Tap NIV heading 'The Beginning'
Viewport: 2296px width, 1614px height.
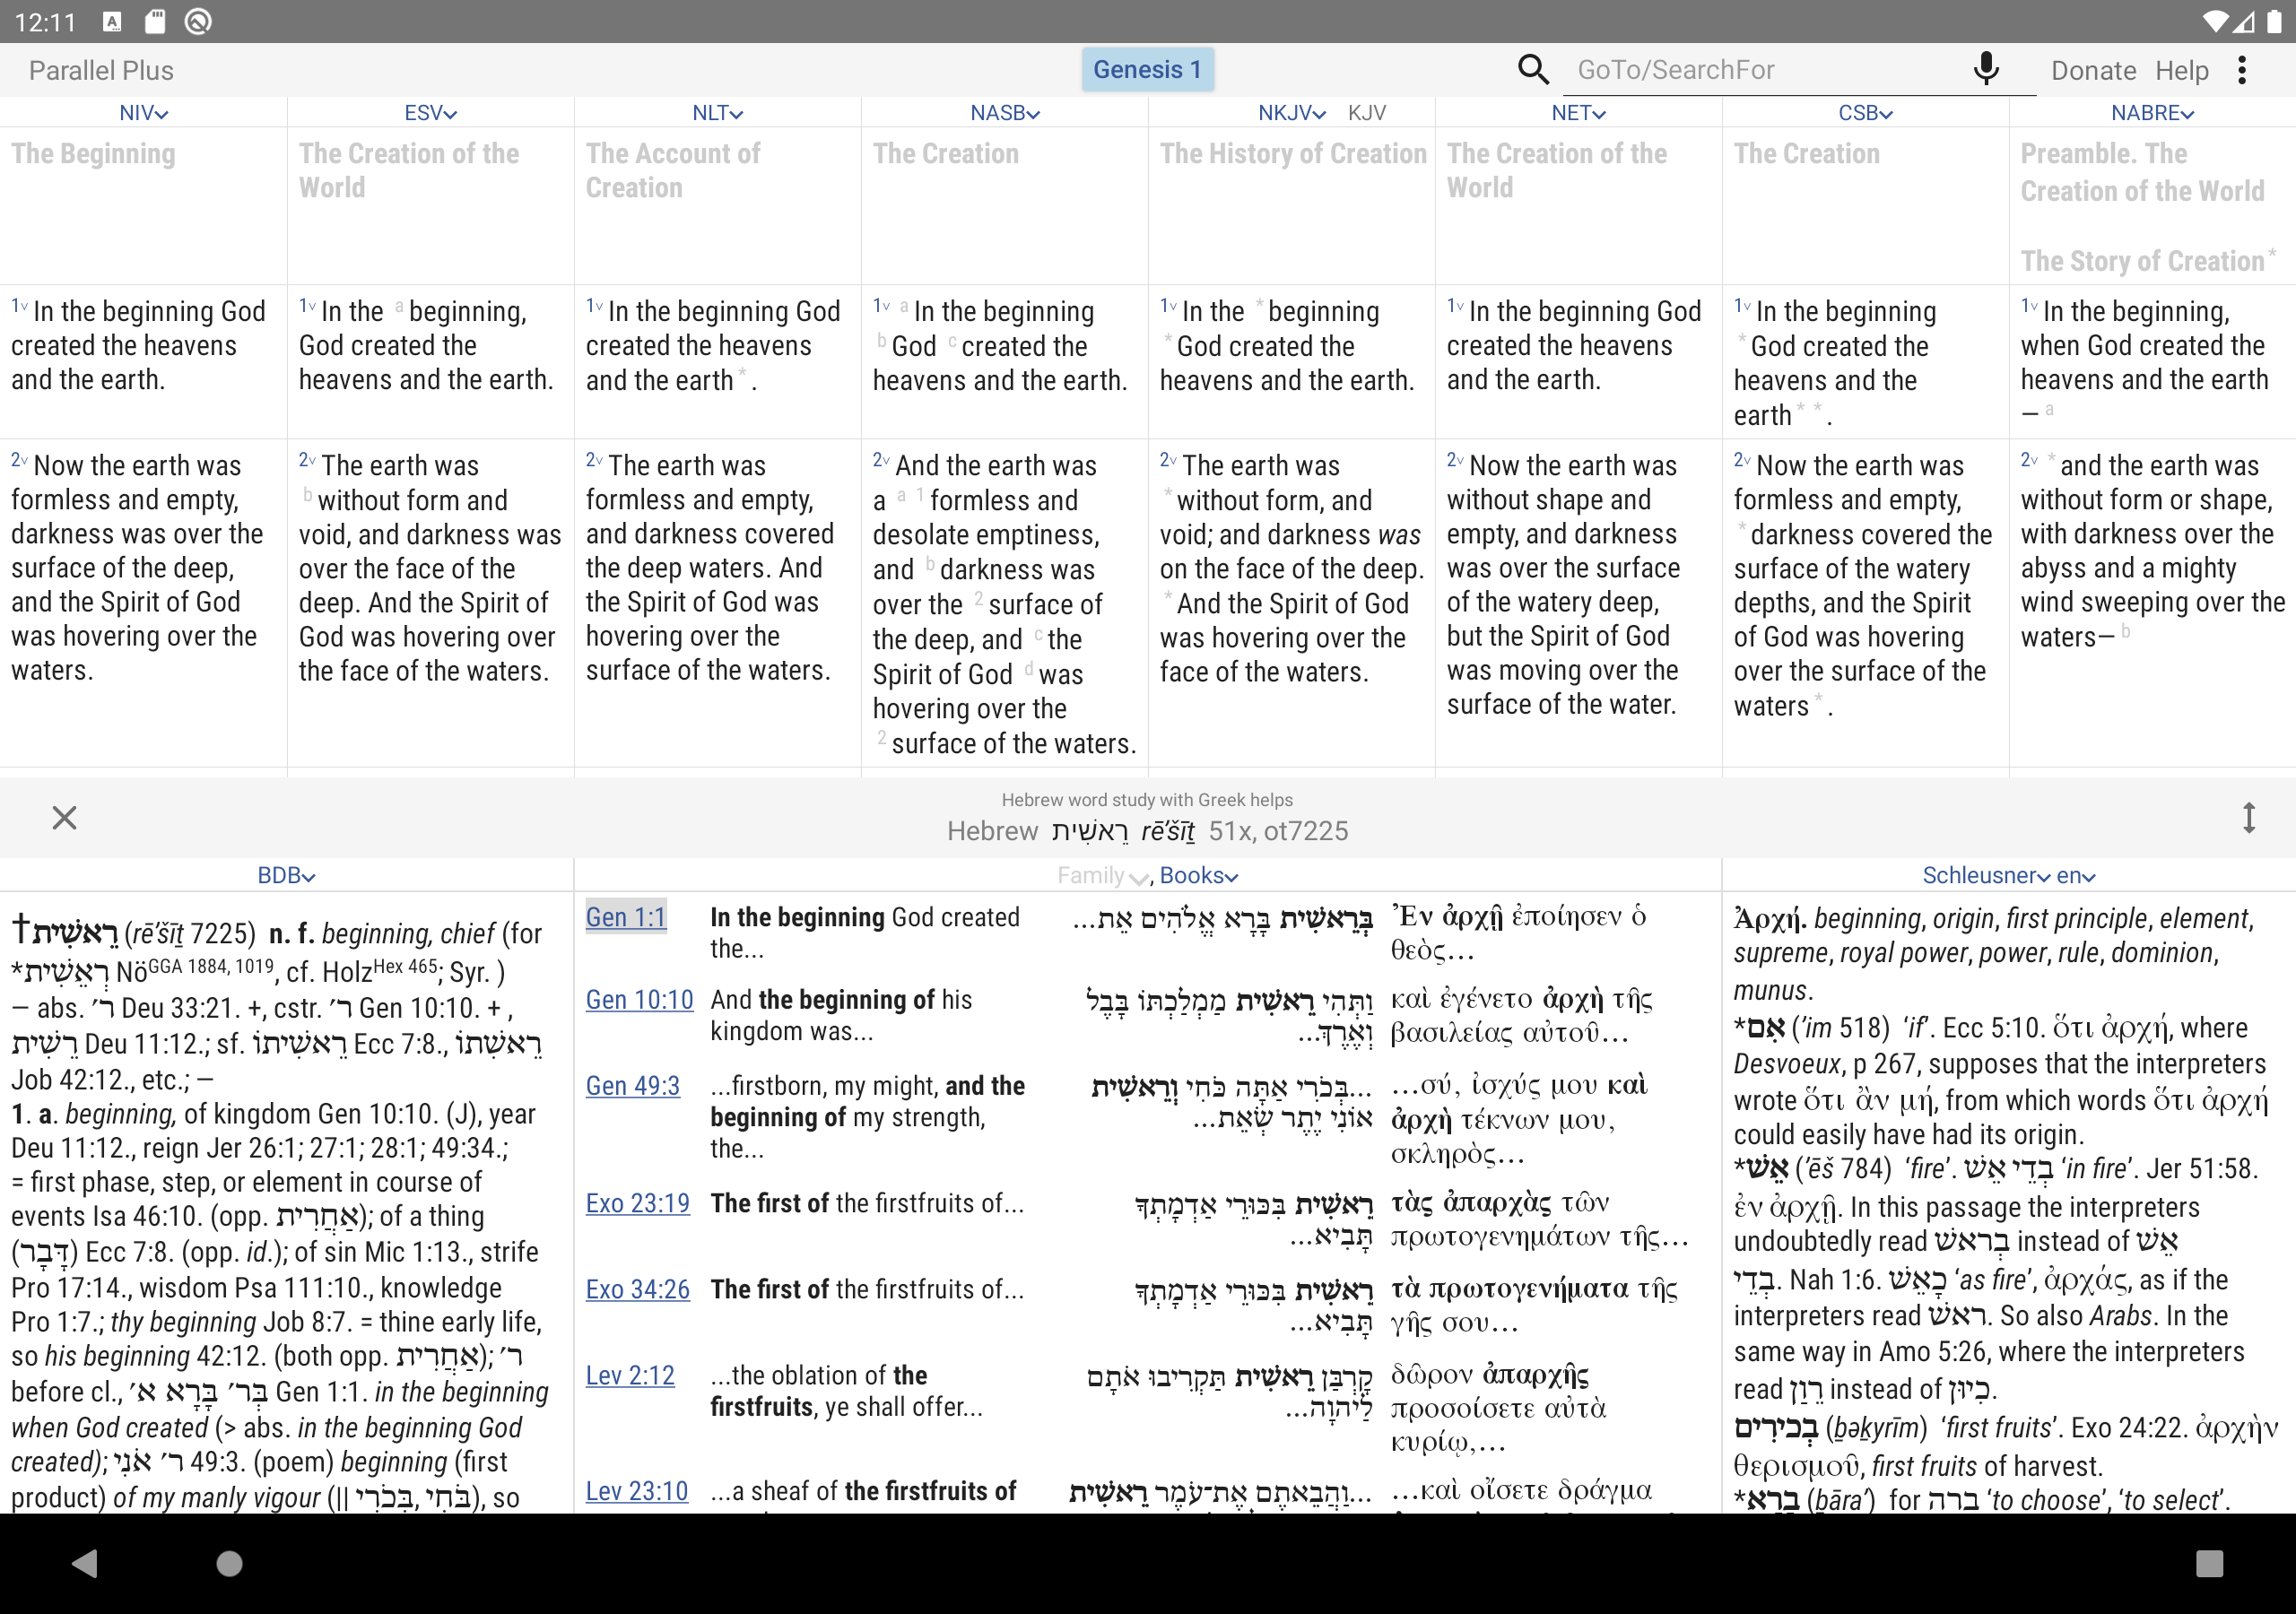pos(93,153)
